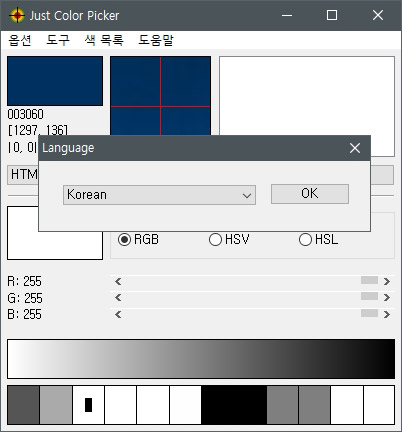Click the R slider thumb
This screenshot has height=432, width=402.
(369, 280)
